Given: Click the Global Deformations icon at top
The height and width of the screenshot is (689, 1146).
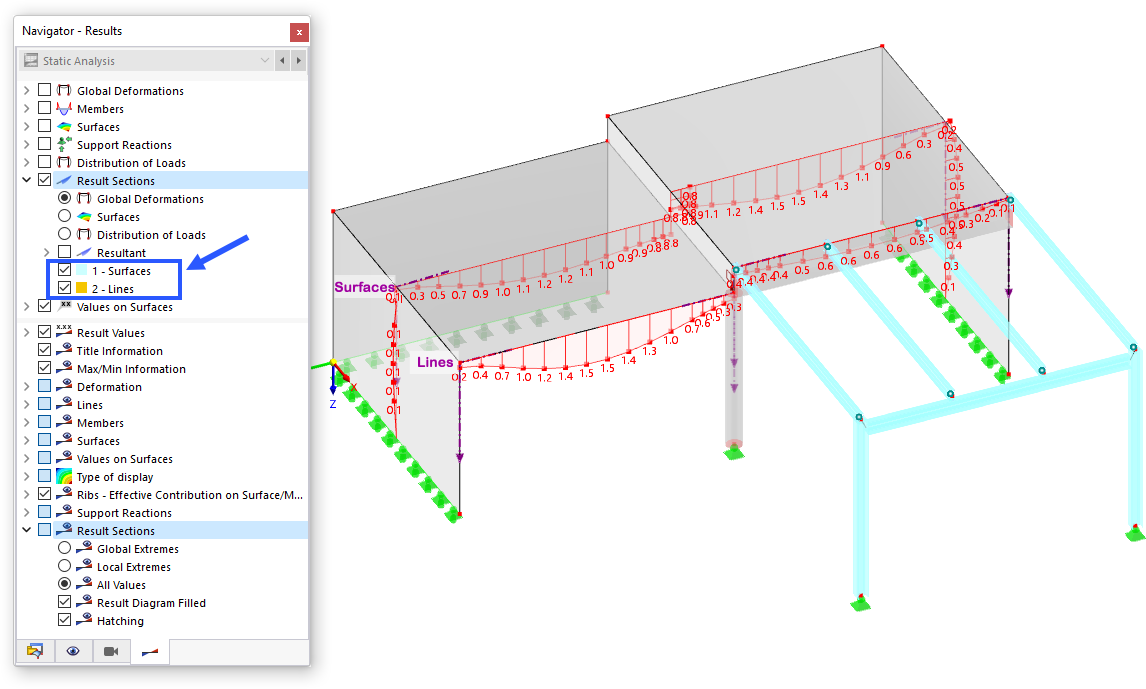Looking at the screenshot, I should pyautogui.click(x=63, y=91).
